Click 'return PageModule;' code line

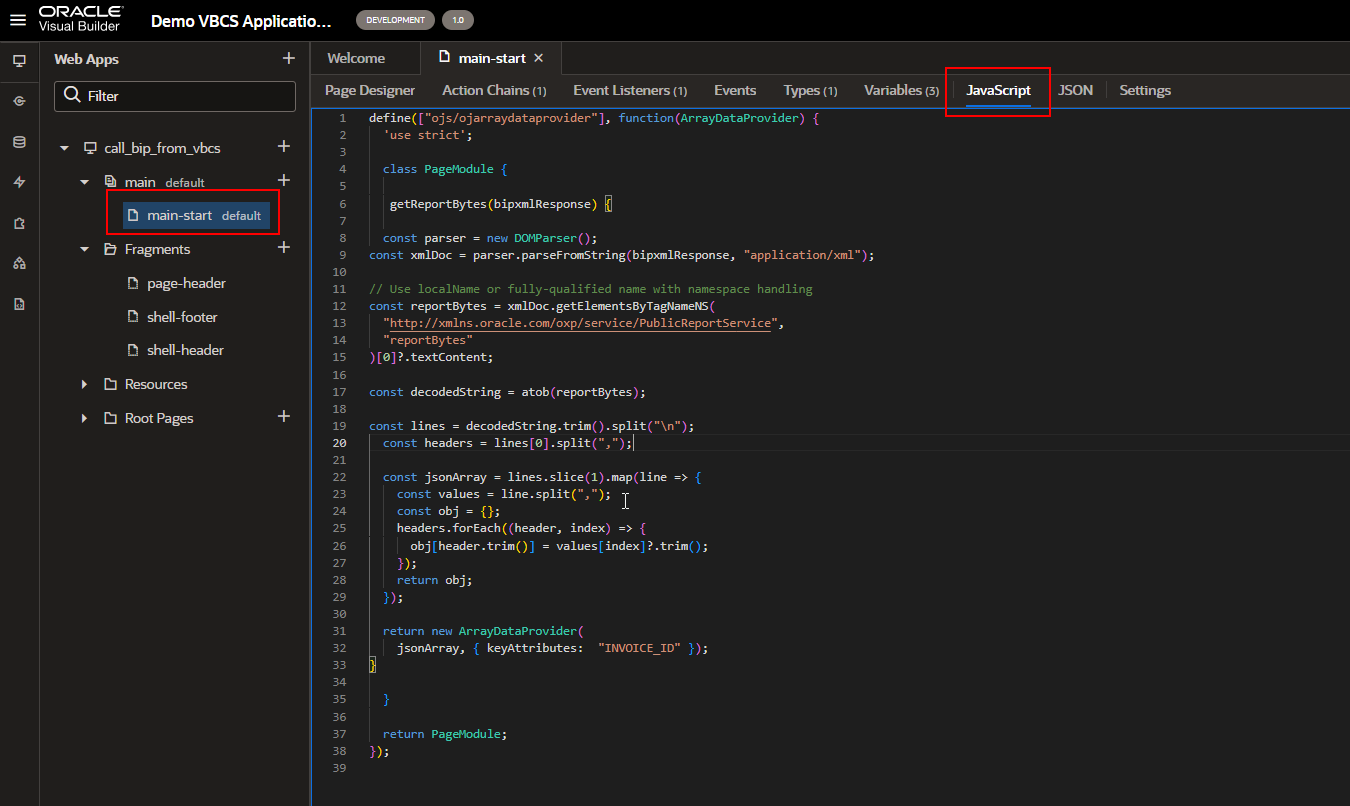point(445,734)
